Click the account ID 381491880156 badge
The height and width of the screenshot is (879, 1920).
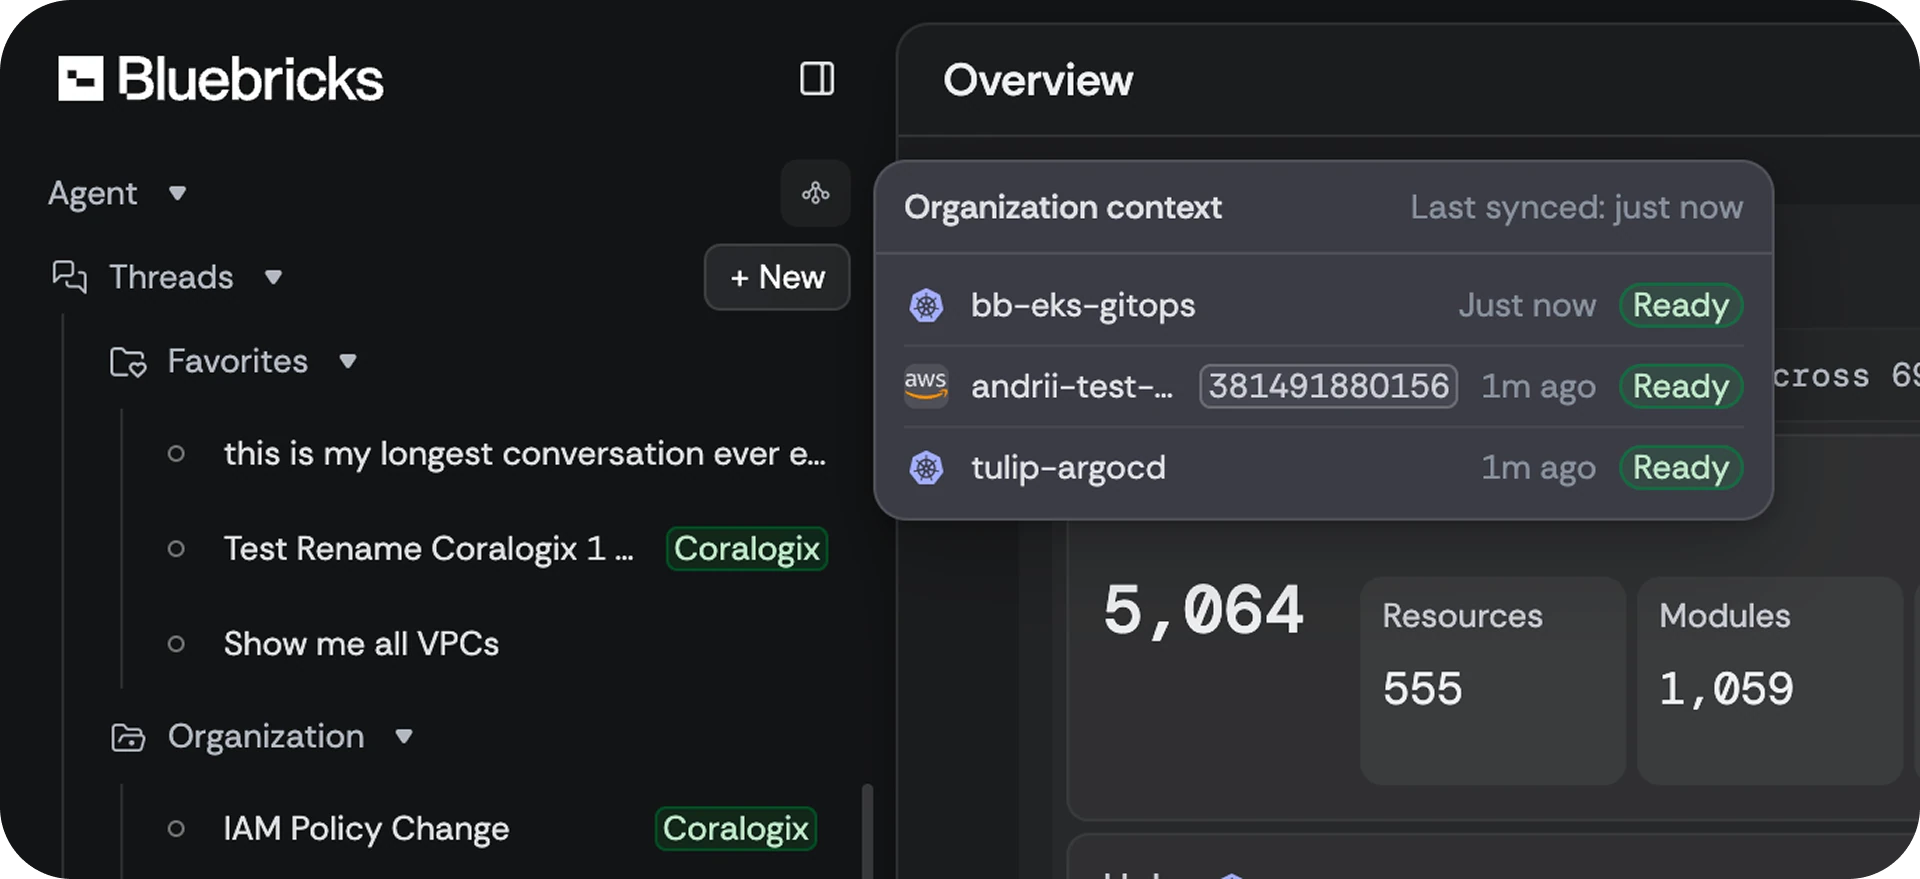1328,386
